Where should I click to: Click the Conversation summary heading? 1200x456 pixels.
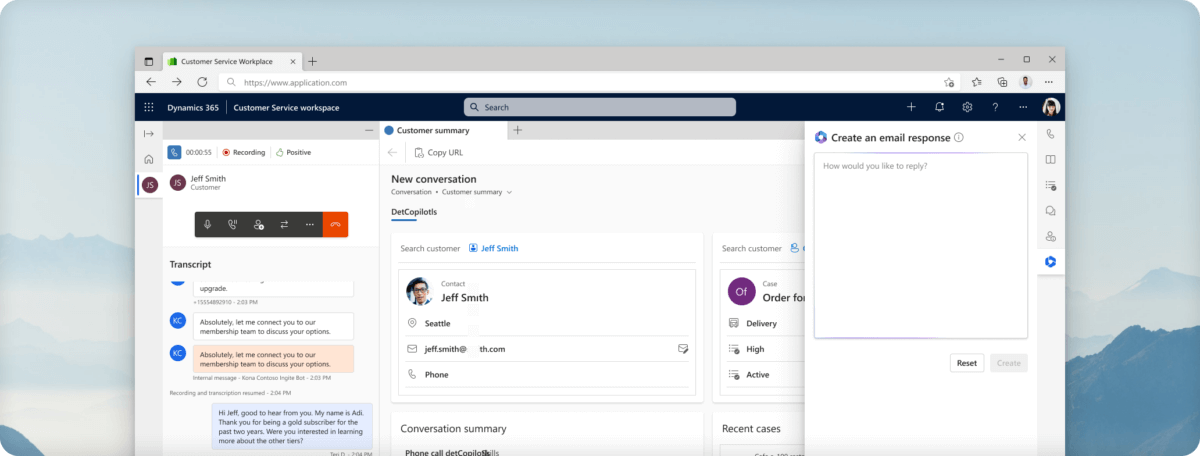point(453,429)
